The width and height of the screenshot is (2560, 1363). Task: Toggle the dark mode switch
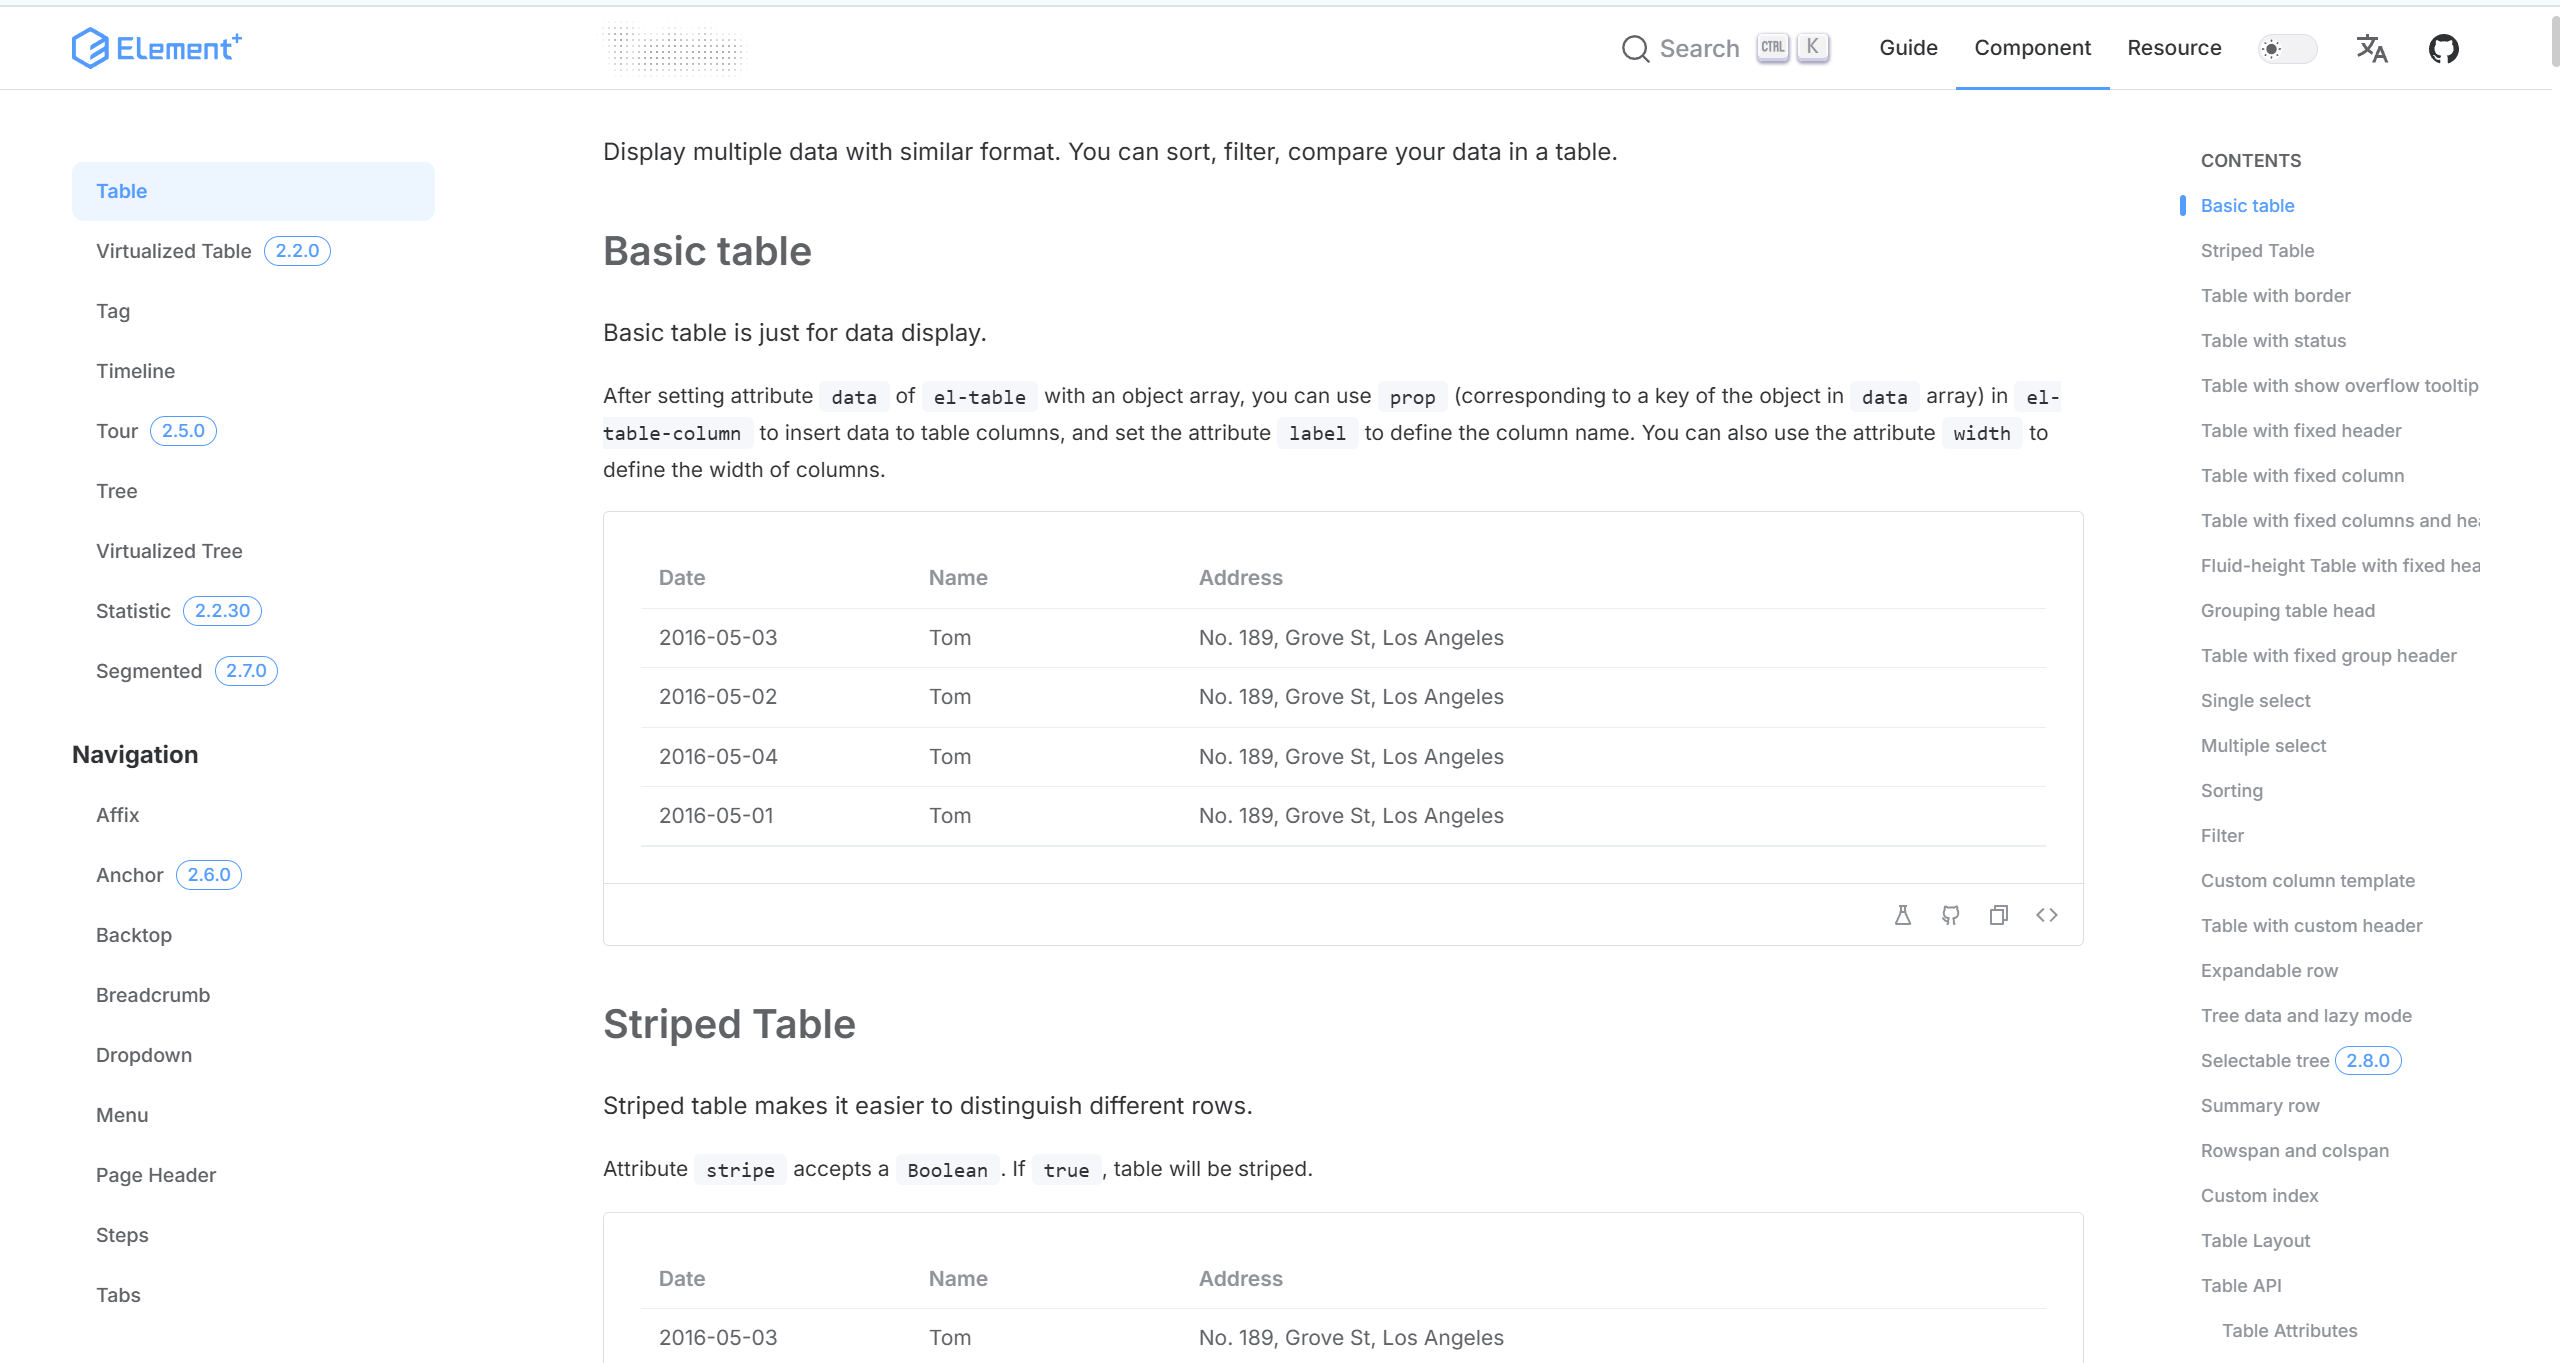[x=2287, y=48]
